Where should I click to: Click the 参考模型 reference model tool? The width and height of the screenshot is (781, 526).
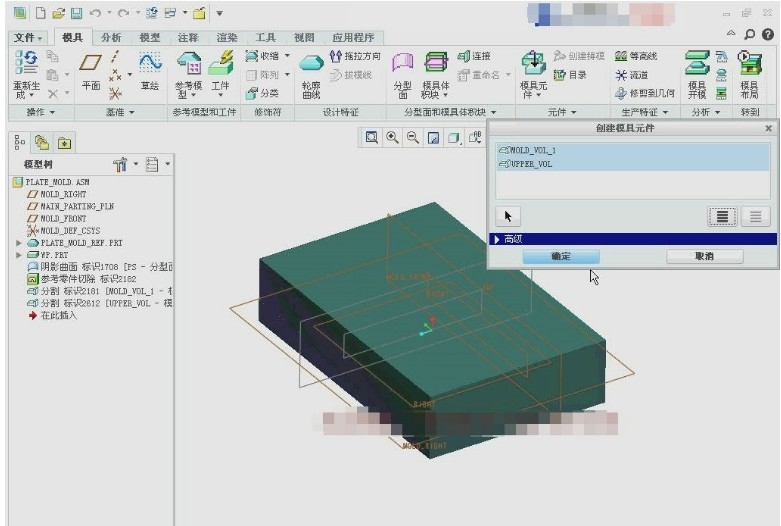click(189, 75)
